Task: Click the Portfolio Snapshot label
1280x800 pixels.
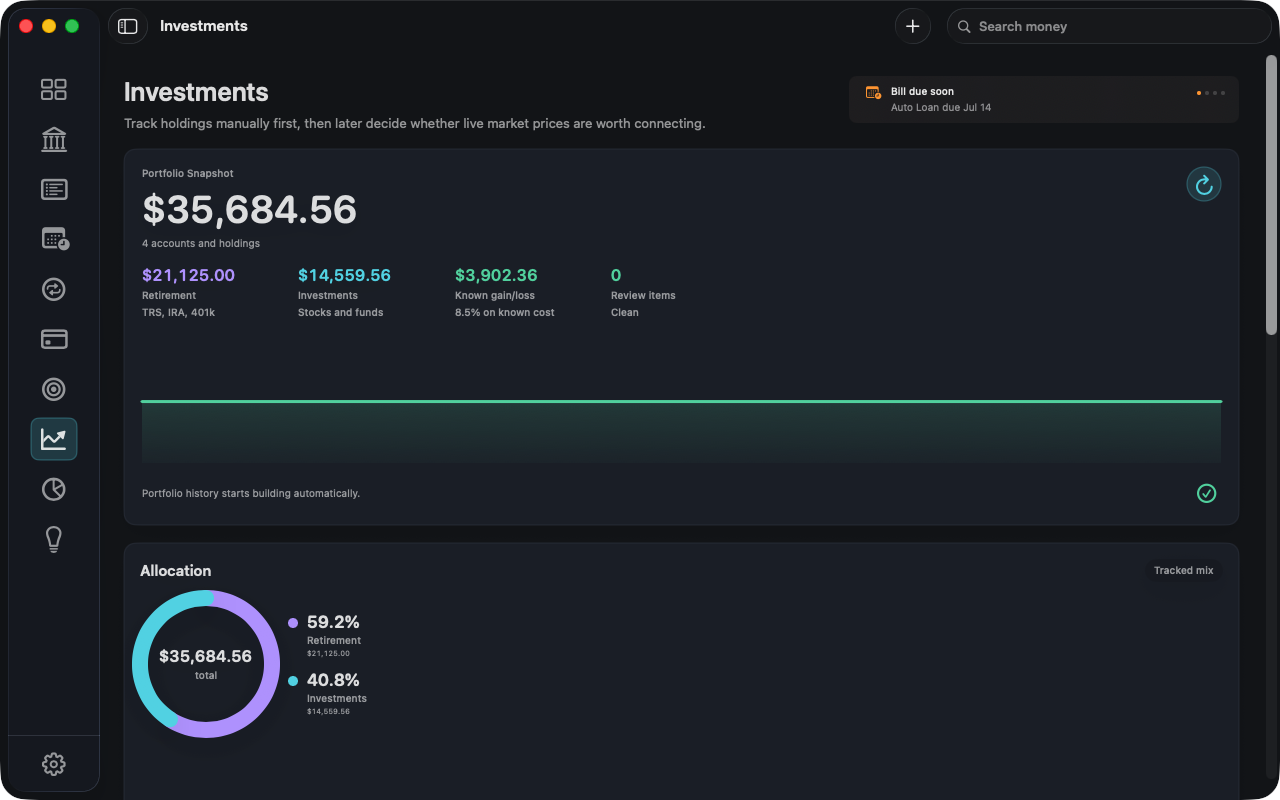Action: [x=188, y=173]
